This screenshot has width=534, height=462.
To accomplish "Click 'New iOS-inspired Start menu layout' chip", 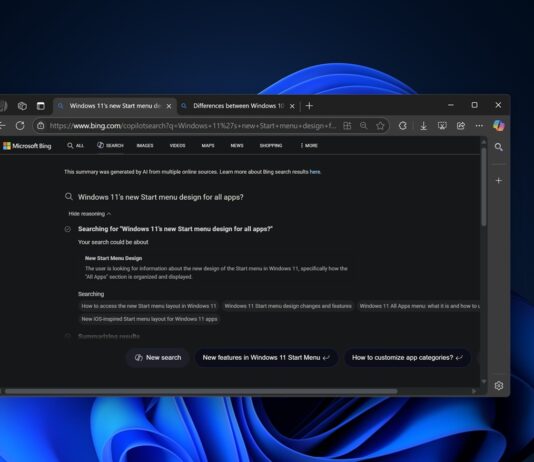I will point(149,319).
